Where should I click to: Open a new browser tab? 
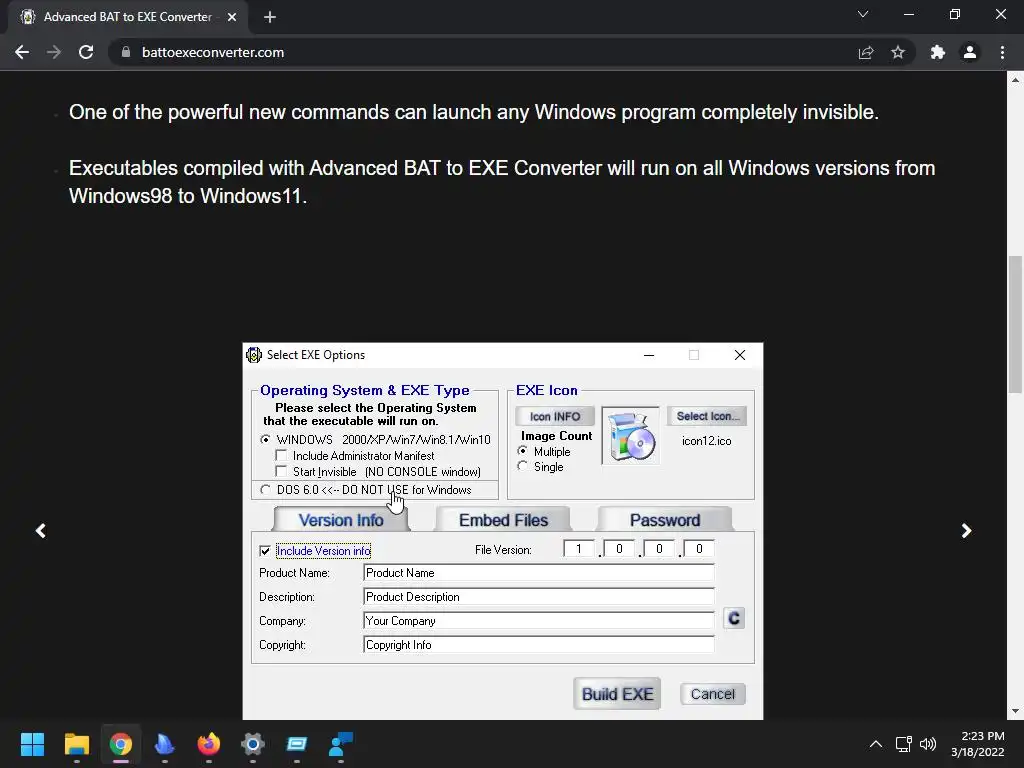[270, 17]
